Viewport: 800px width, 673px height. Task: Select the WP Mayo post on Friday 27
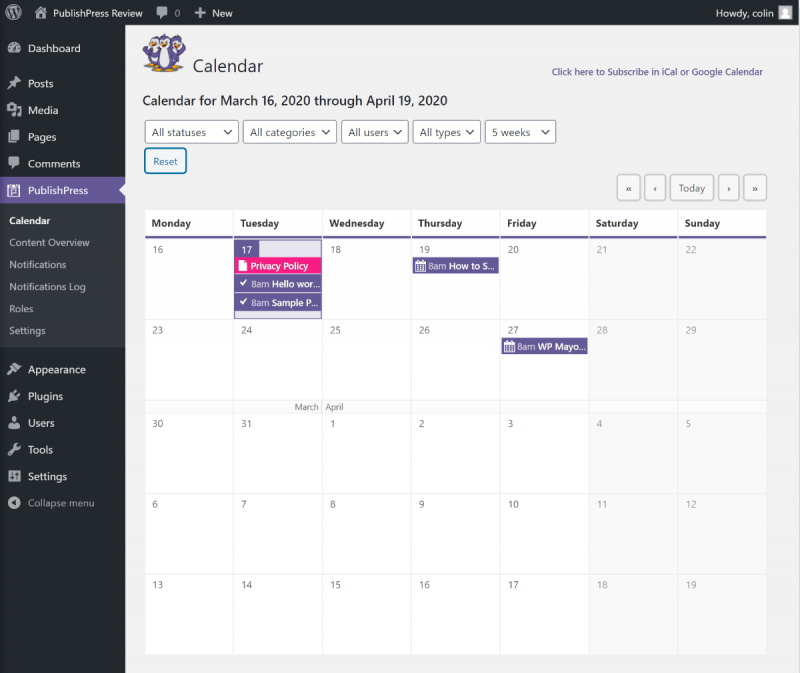click(x=545, y=346)
